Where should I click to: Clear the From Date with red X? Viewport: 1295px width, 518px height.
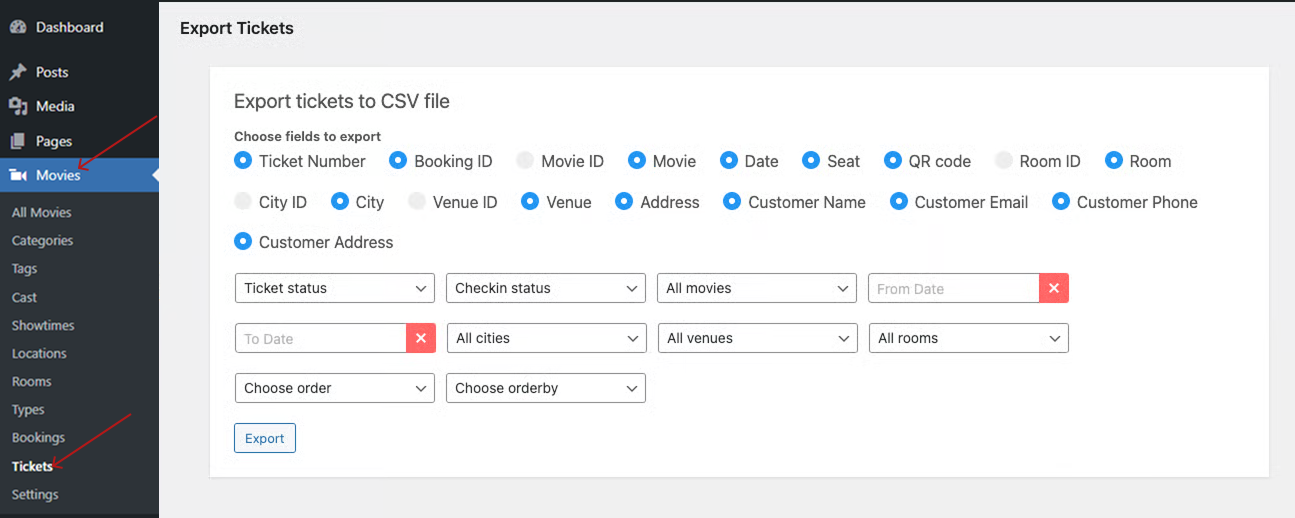pos(1054,288)
